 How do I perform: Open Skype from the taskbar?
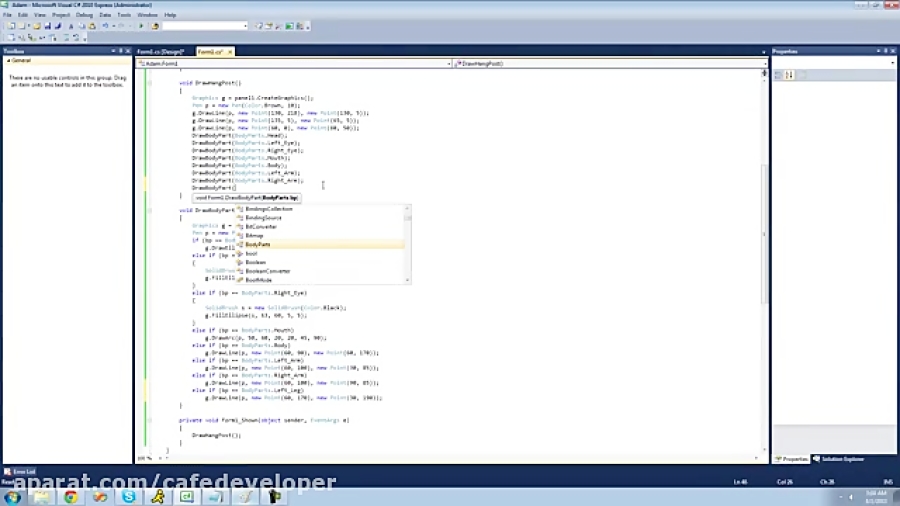pos(129,497)
